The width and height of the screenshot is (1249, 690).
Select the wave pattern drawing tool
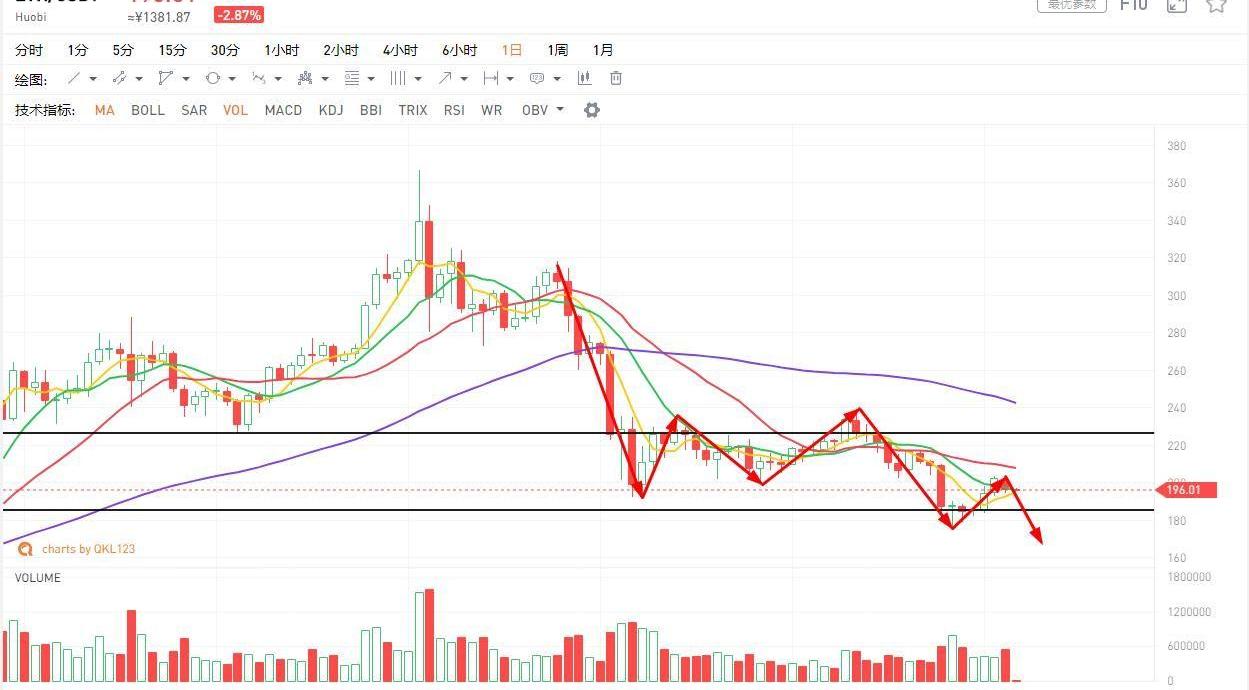260,78
